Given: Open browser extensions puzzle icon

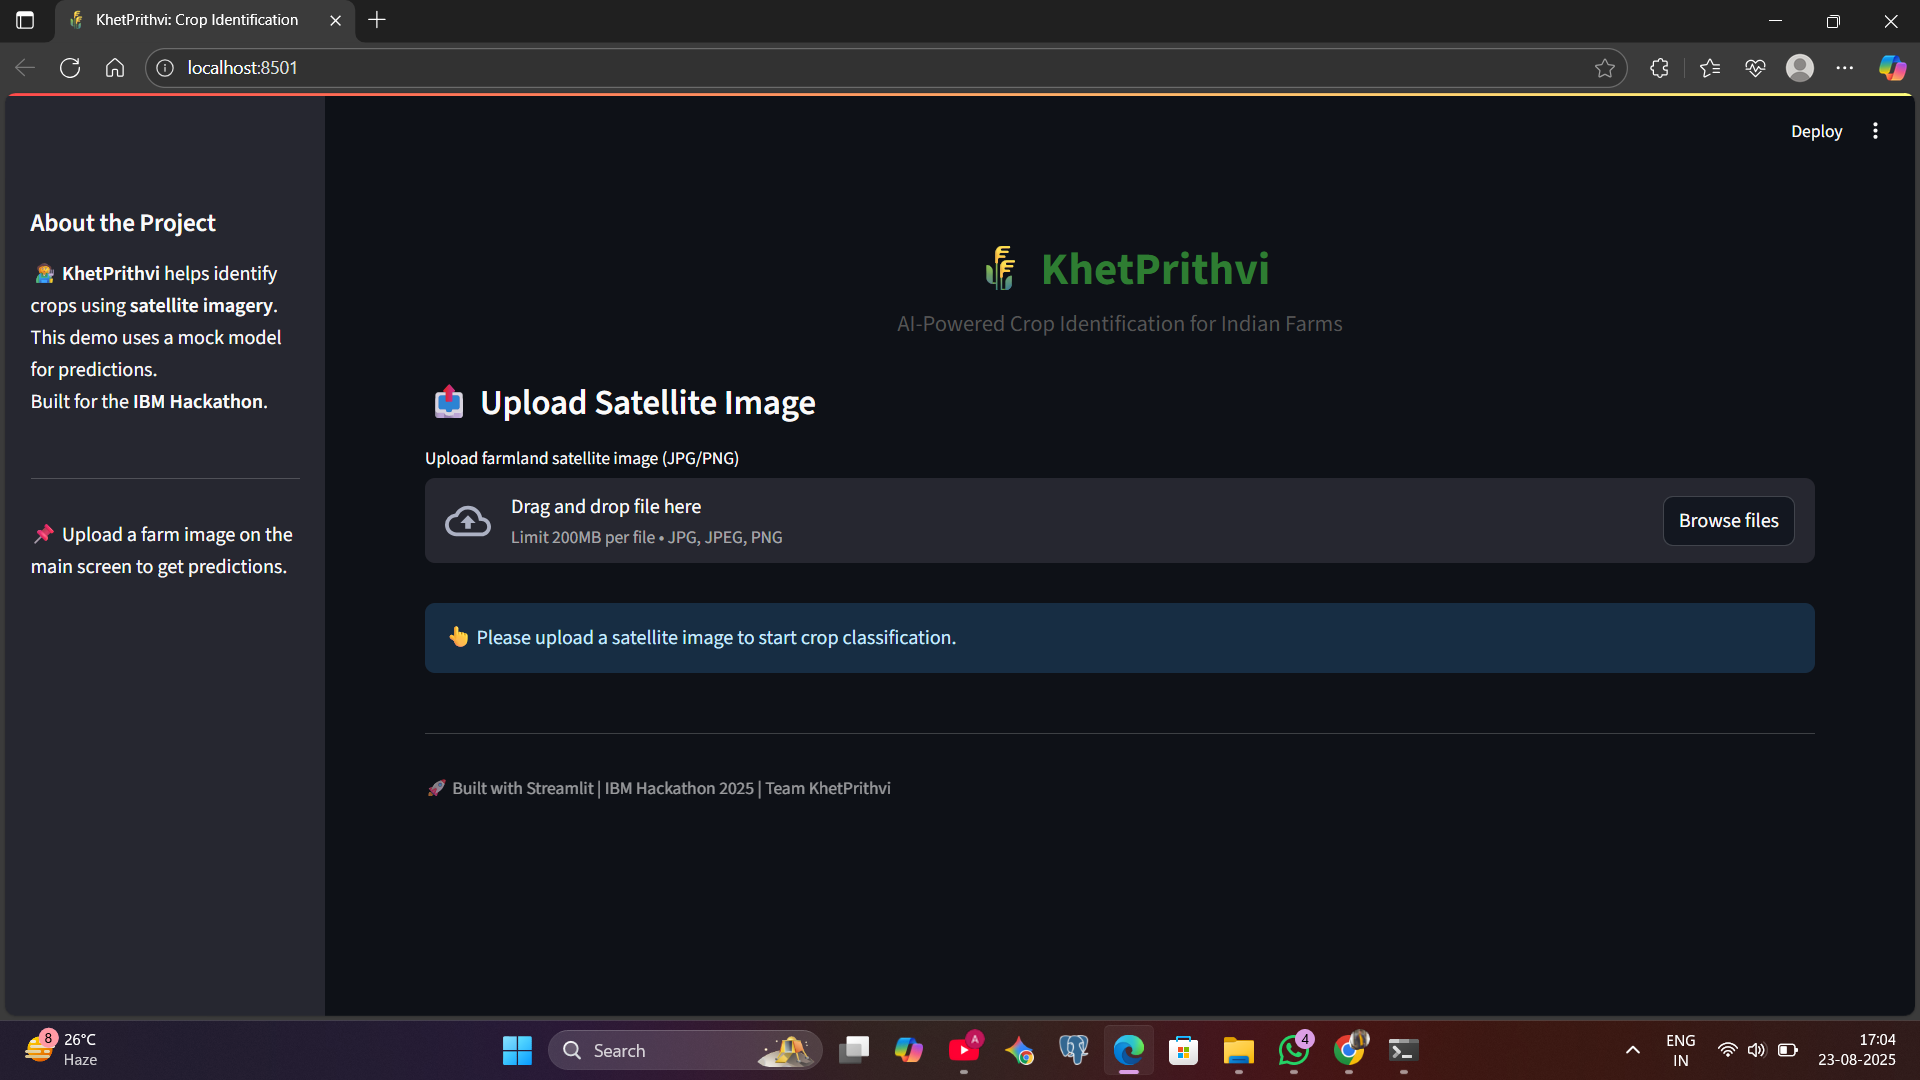Looking at the screenshot, I should click(1659, 68).
